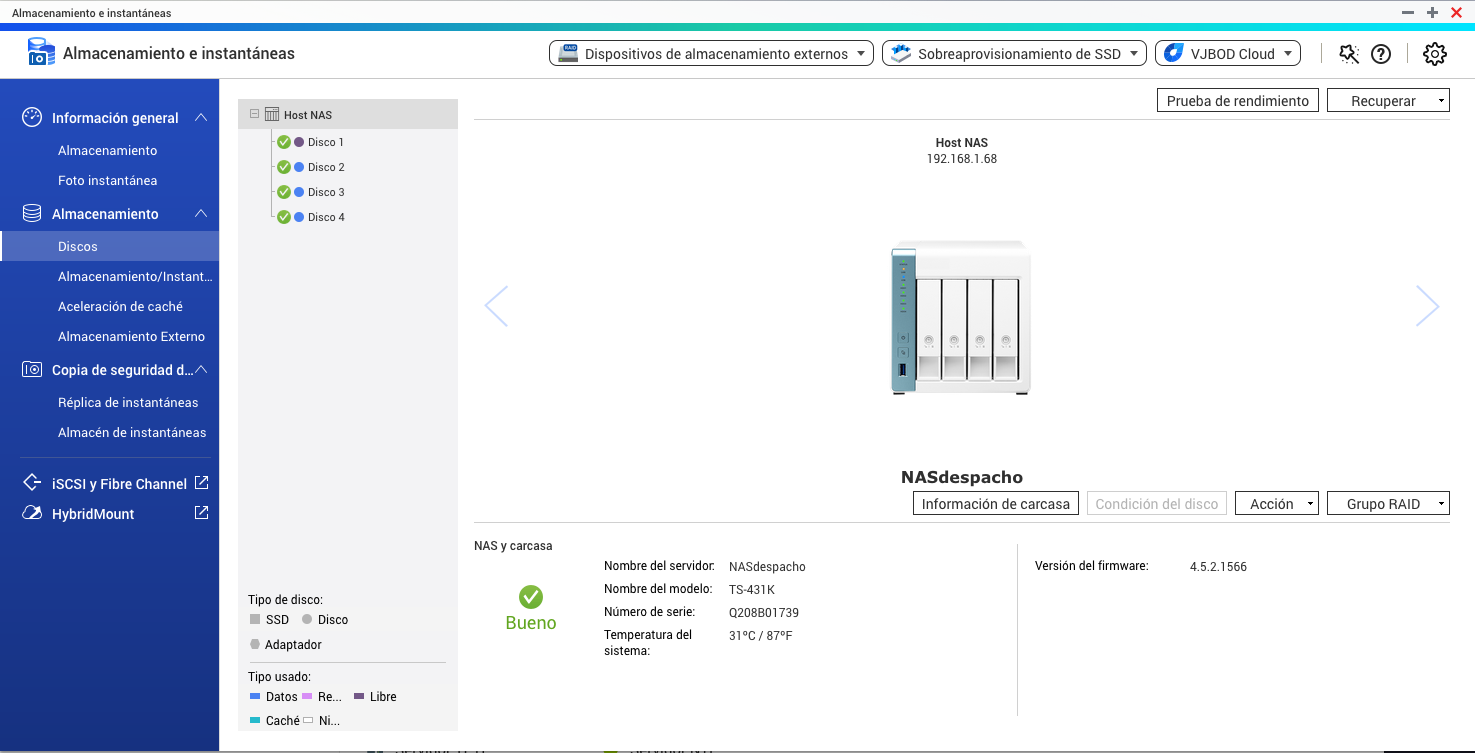Expand the Grupo RAID dropdown
The width and height of the screenshot is (1475, 753).
1387,504
